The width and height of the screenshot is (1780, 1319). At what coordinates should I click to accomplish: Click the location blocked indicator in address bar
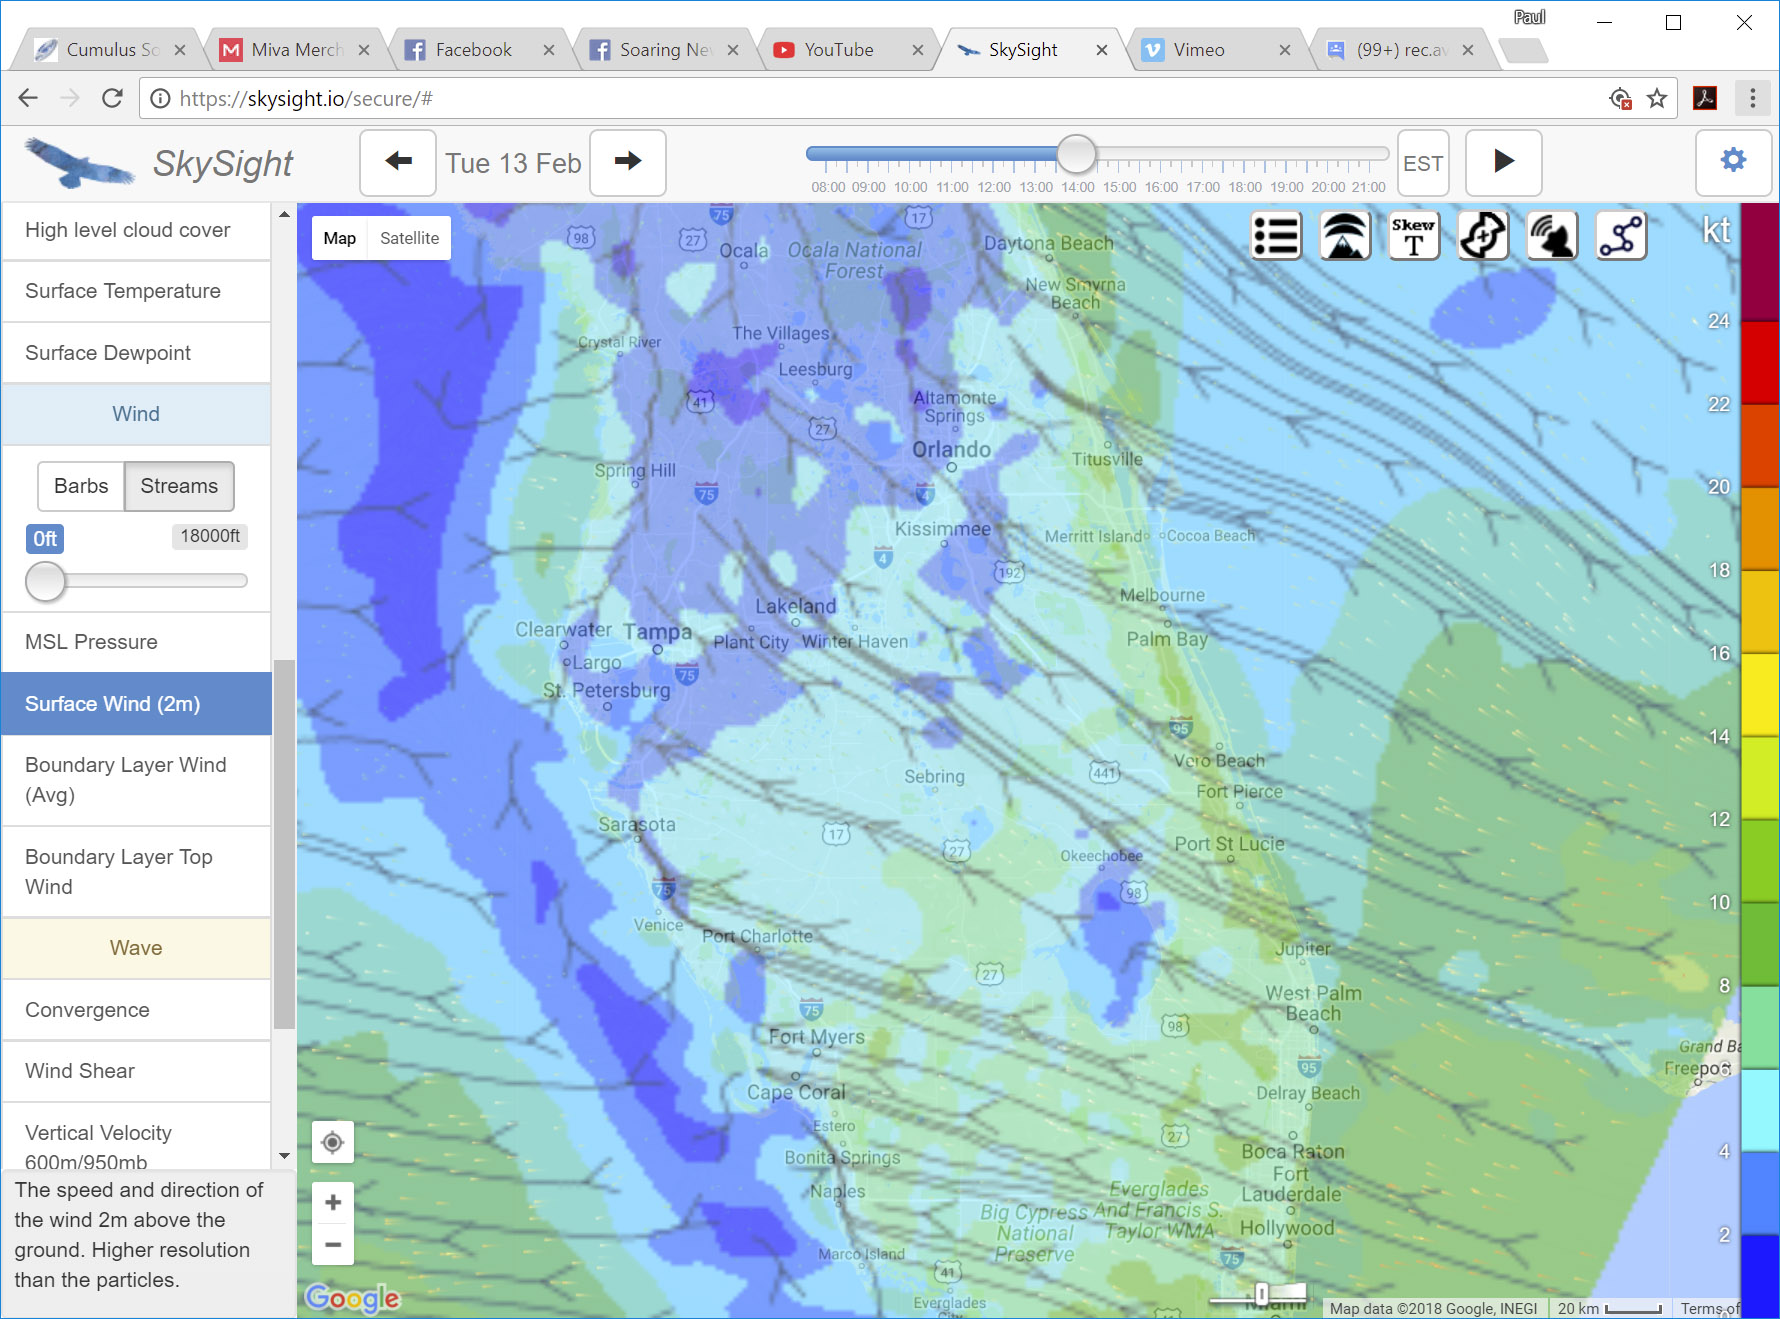1621,98
